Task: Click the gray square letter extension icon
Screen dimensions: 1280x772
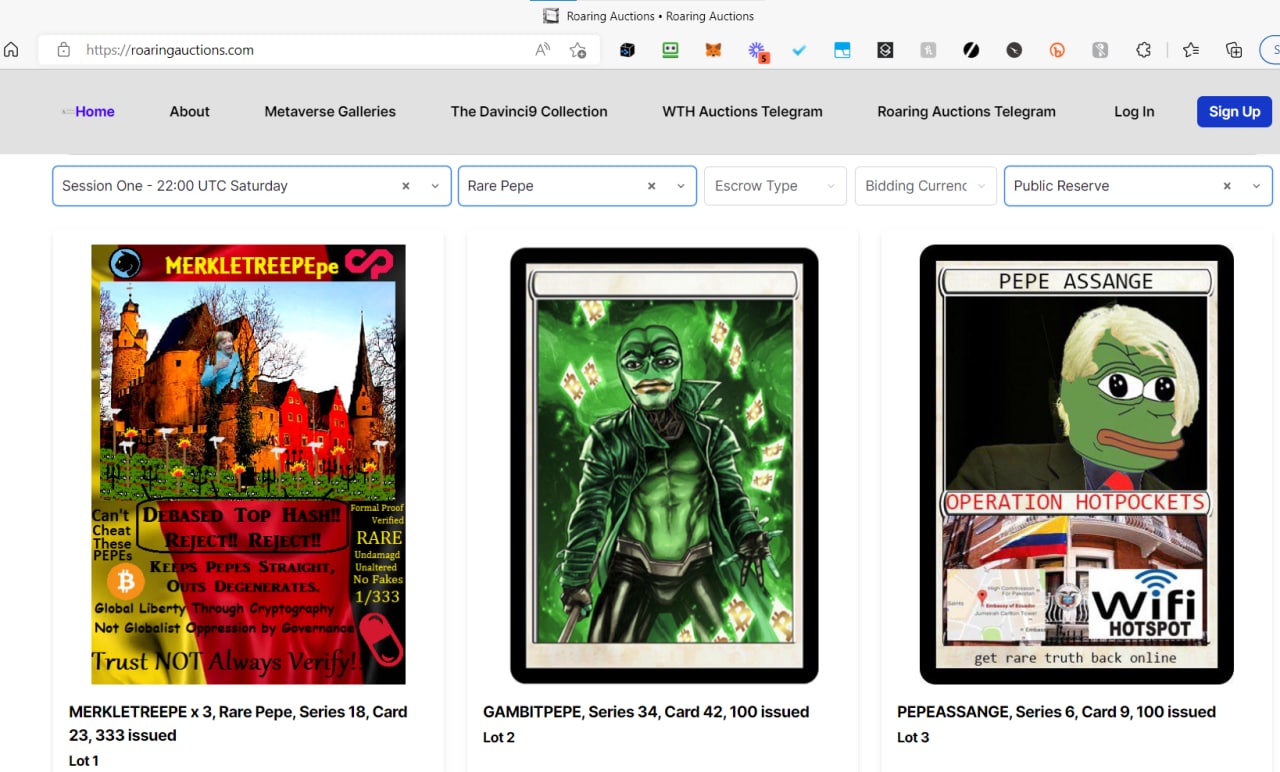Action: pos(928,50)
